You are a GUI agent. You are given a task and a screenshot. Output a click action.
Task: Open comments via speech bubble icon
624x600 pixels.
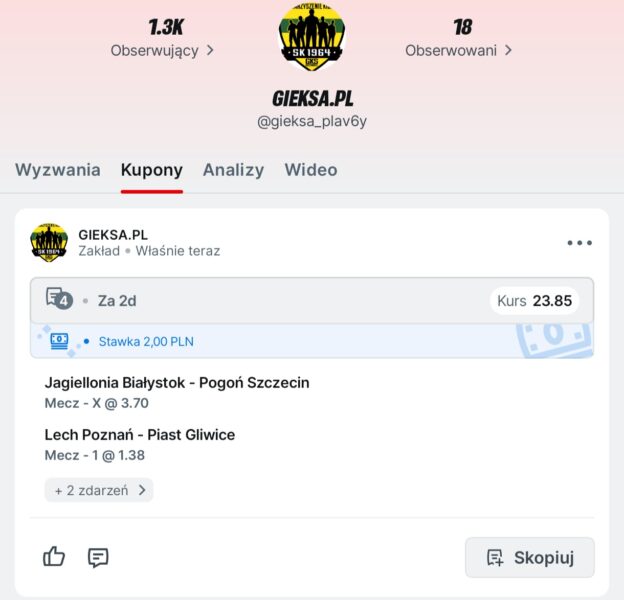(98, 557)
